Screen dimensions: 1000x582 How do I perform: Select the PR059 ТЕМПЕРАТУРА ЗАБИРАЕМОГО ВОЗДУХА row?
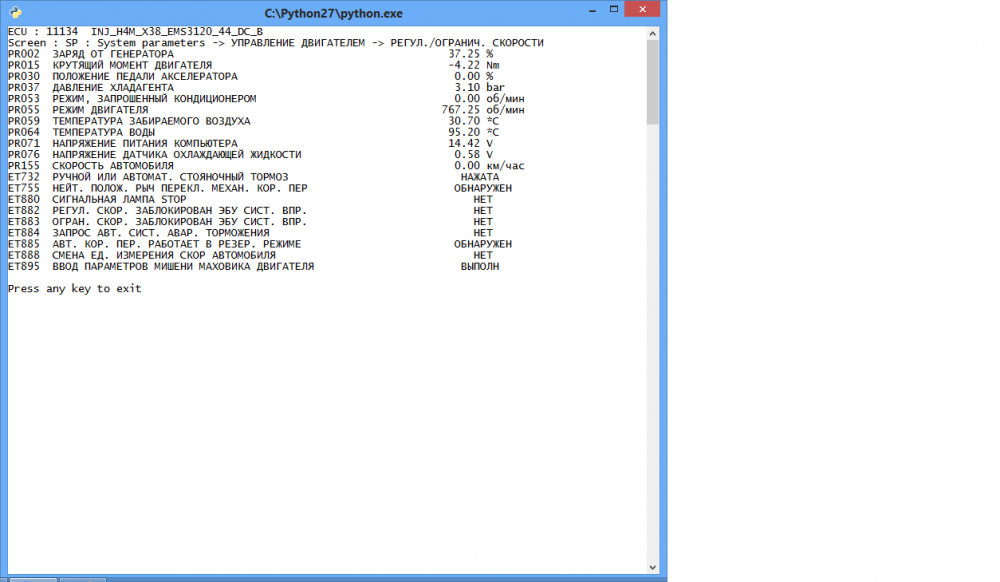[x=253, y=121]
